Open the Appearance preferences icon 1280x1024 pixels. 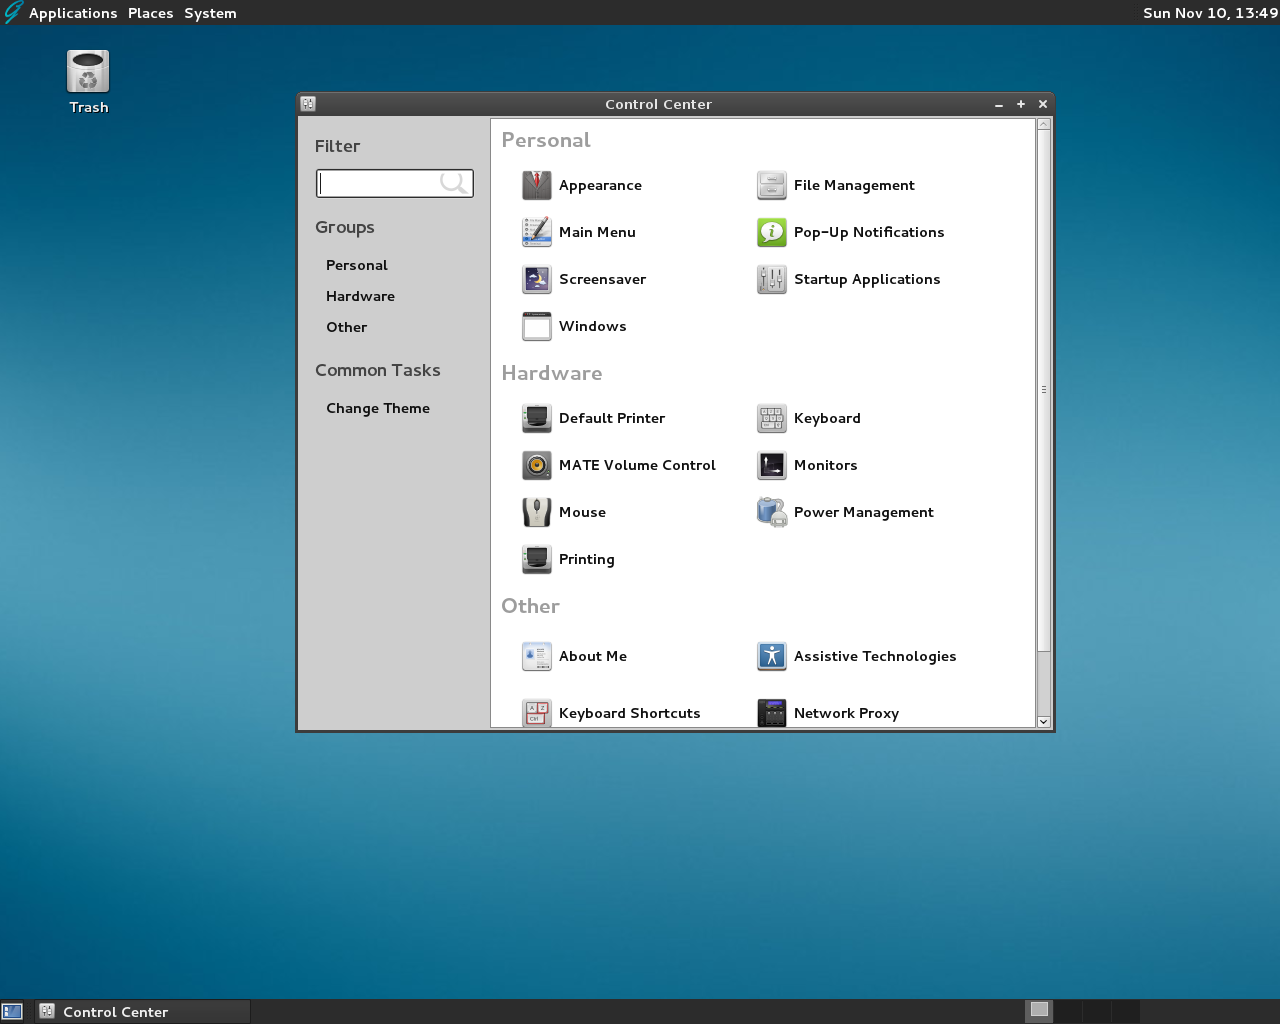tap(537, 185)
